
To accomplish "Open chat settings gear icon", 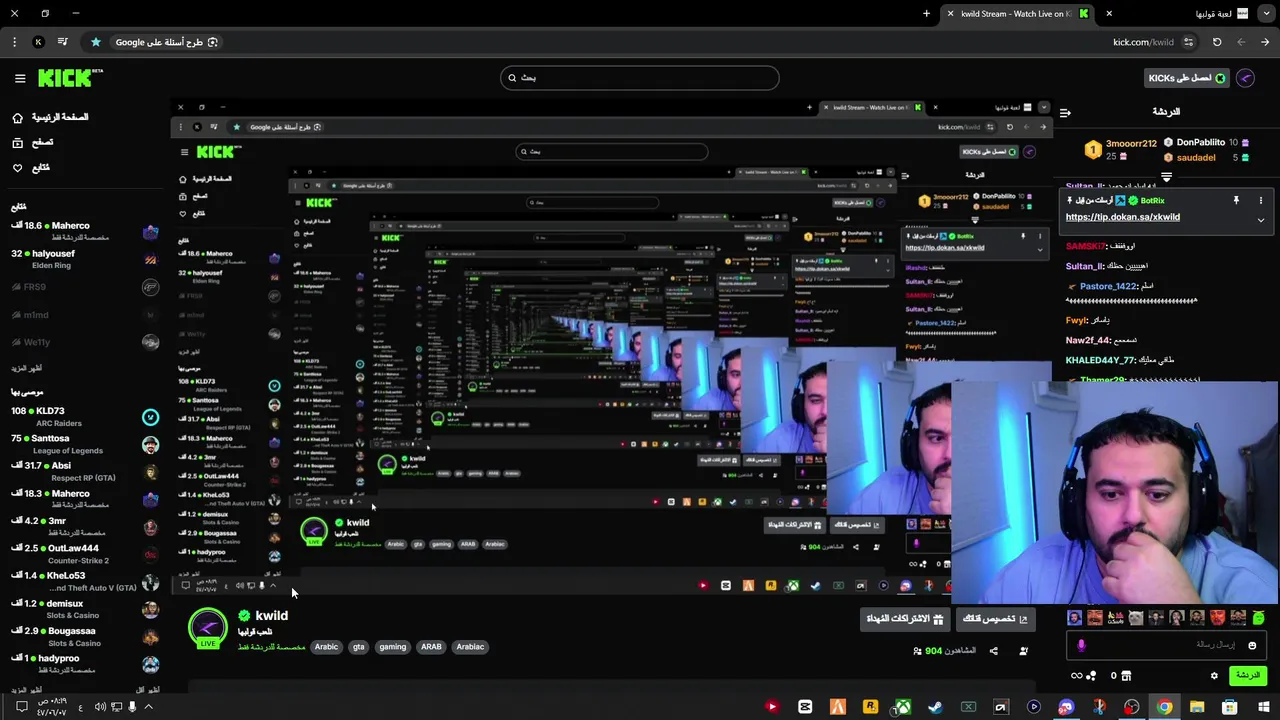I will [x=1214, y=676].
